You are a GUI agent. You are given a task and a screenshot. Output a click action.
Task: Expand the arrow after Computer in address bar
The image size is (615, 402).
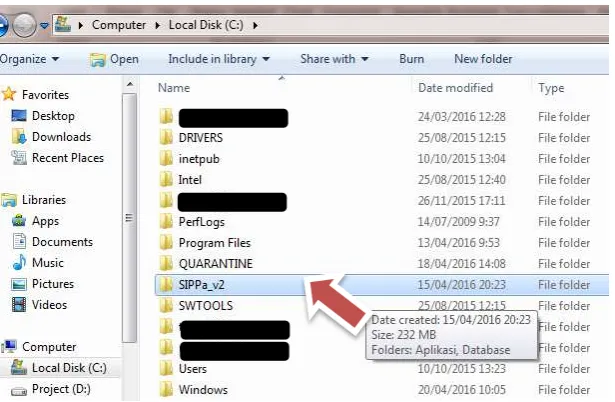[x=158, y=25]
